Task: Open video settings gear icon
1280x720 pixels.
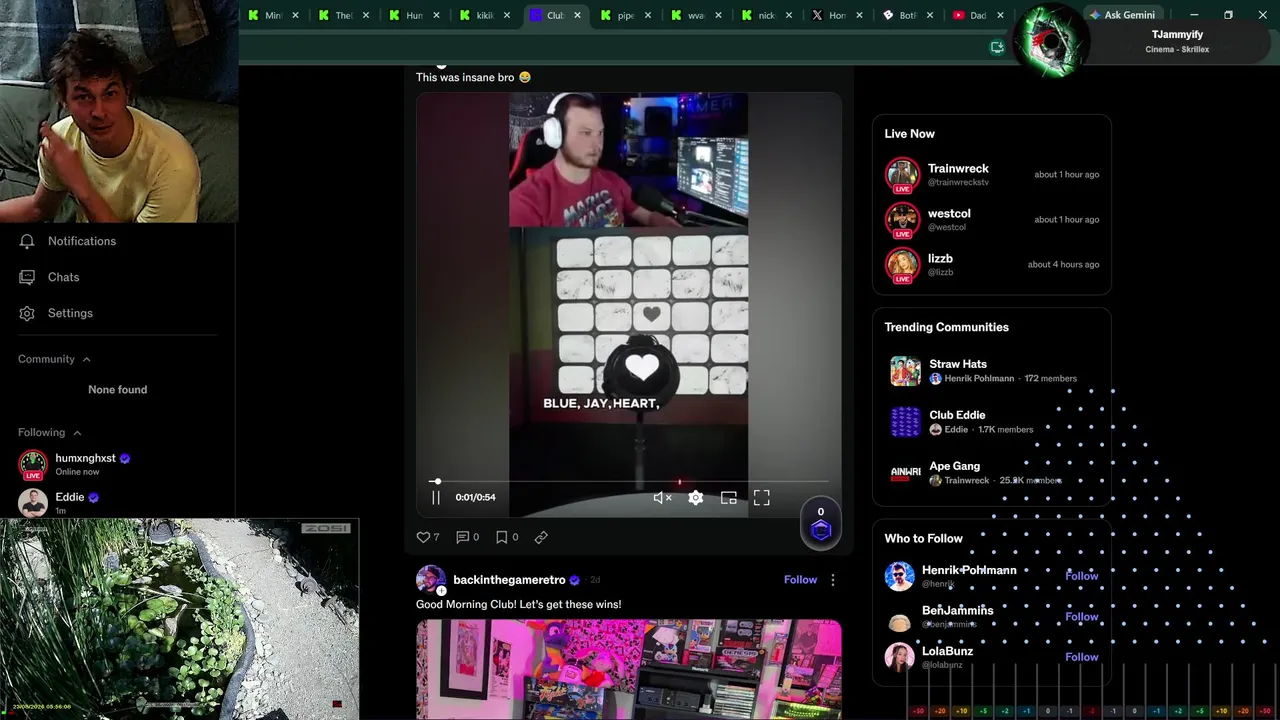Action: pyautogui.click(x=695, y=498)
